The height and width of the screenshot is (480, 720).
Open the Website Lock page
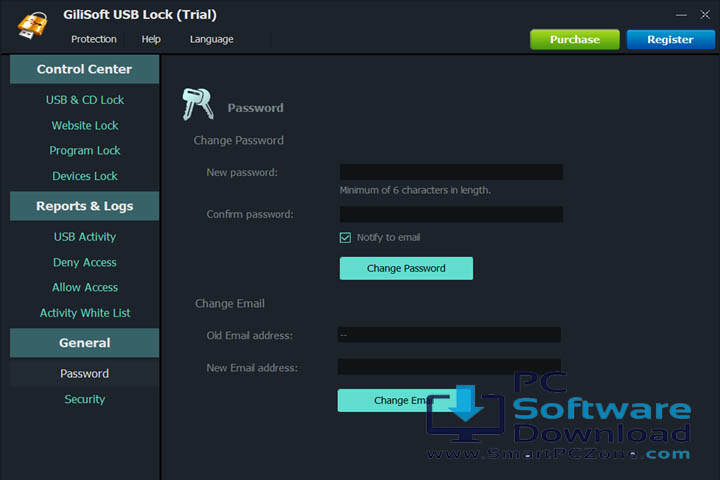click(x=85, y=125)
